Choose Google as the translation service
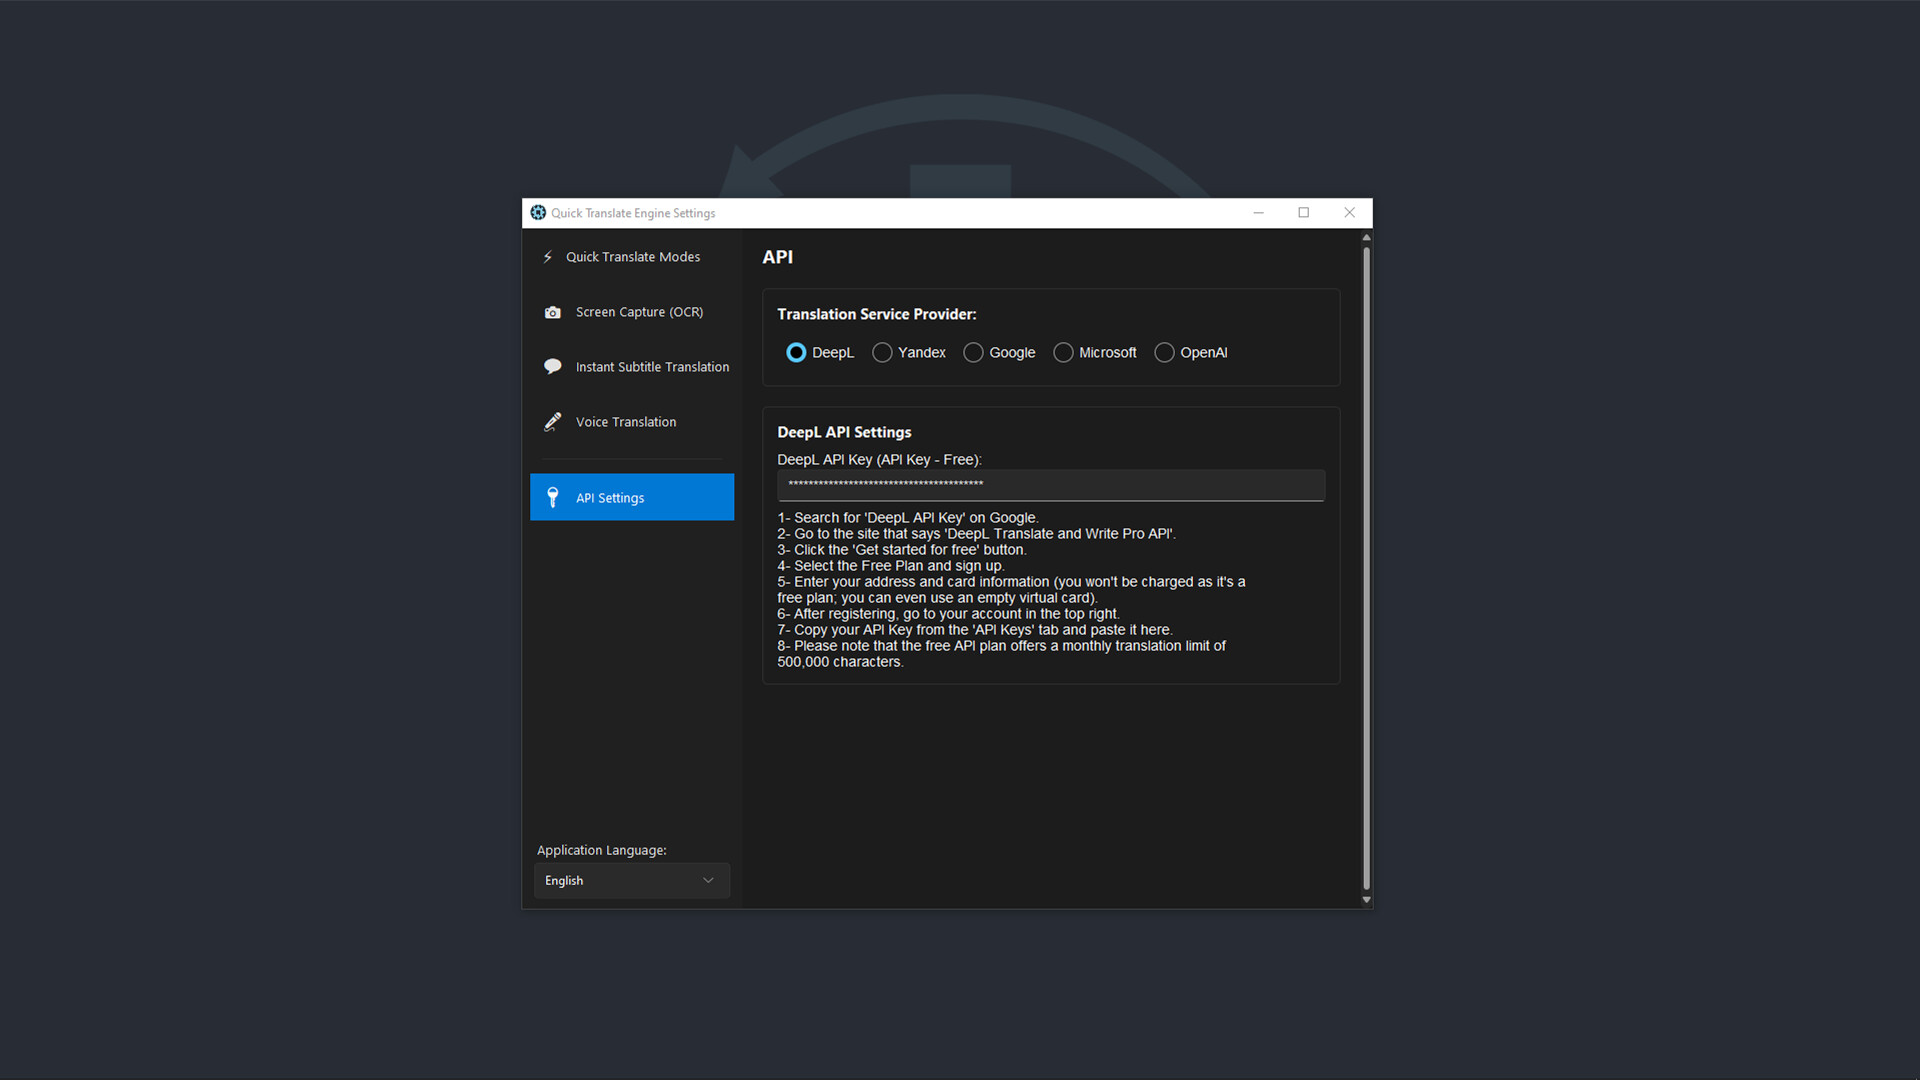Image resolution: width=1920 pixels, height=1080 pixels. 973,352
